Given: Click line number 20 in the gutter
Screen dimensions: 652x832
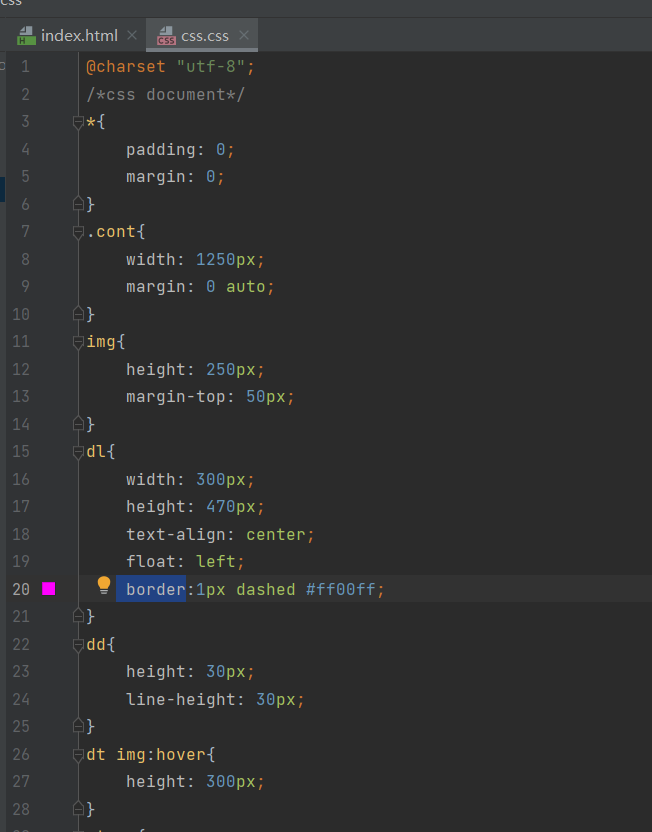Looking at the screenshot, I should point(21,589).
